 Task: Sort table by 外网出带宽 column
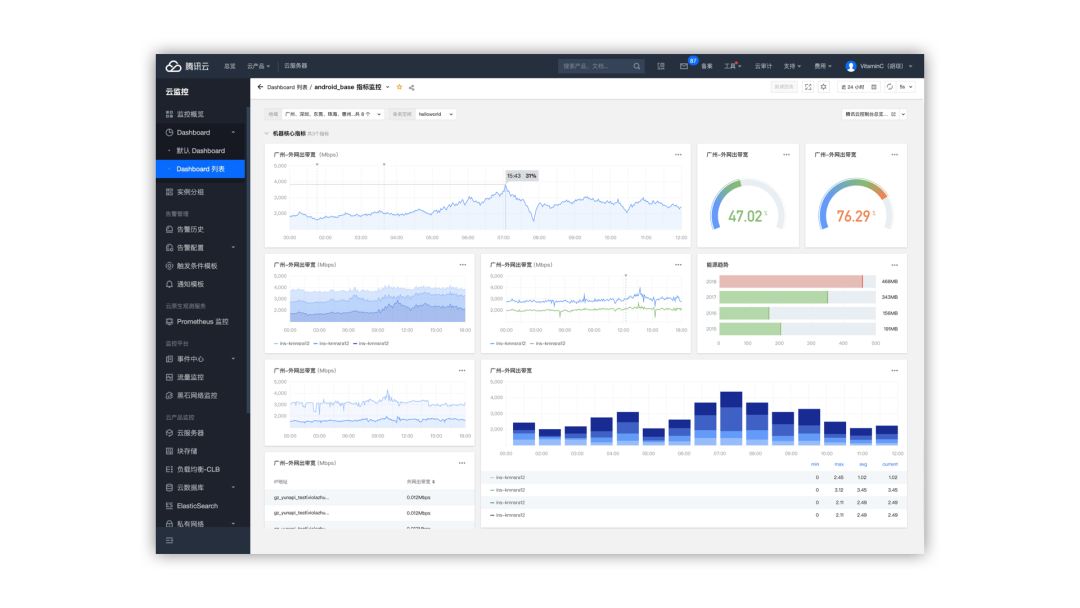coord(420,482)
